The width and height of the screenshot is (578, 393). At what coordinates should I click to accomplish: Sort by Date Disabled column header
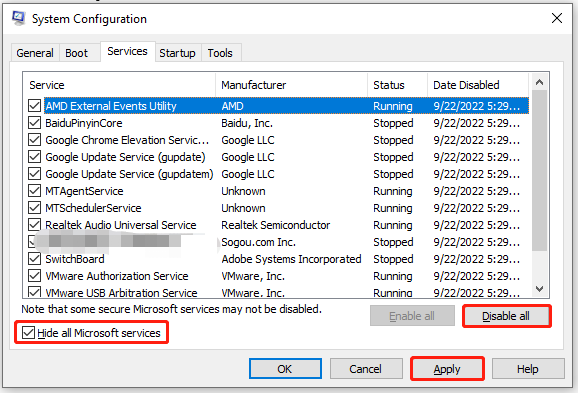tap(478, 85)
